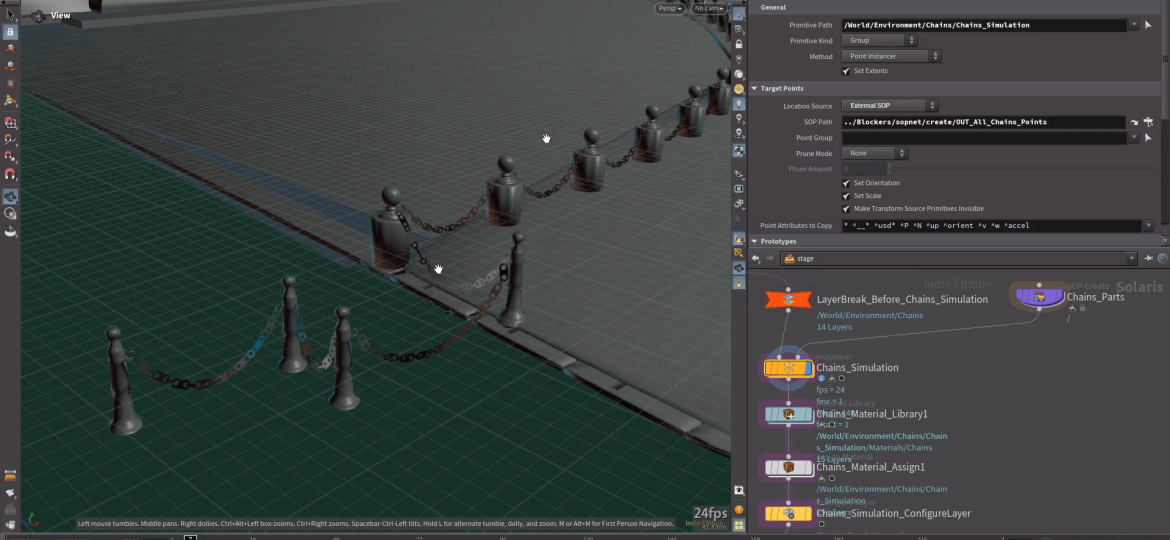Viewport: 1170px width, 540px height.
Task: Select the Chains_Parts SOP Create node
Action: pyautogui.click(x=1039, y=295)
